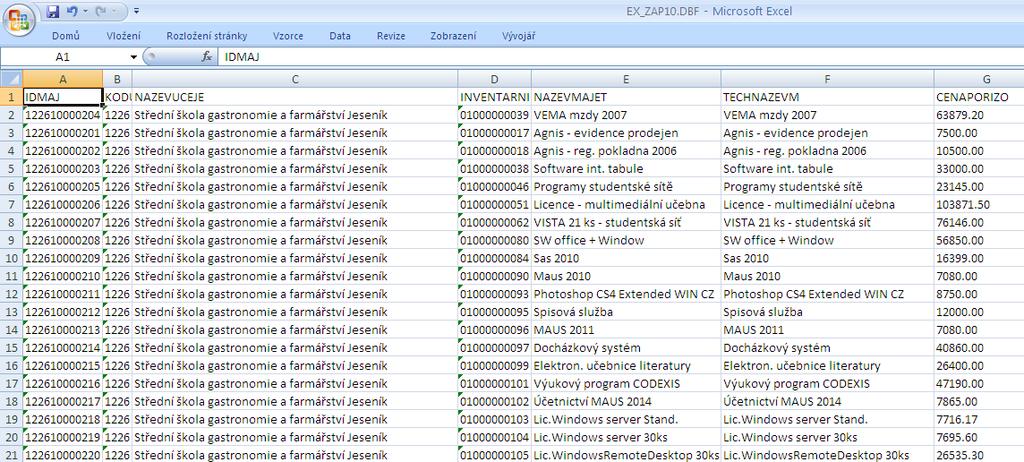Select row 7 header
1024x462 pixels.
(x=11, y=205)
